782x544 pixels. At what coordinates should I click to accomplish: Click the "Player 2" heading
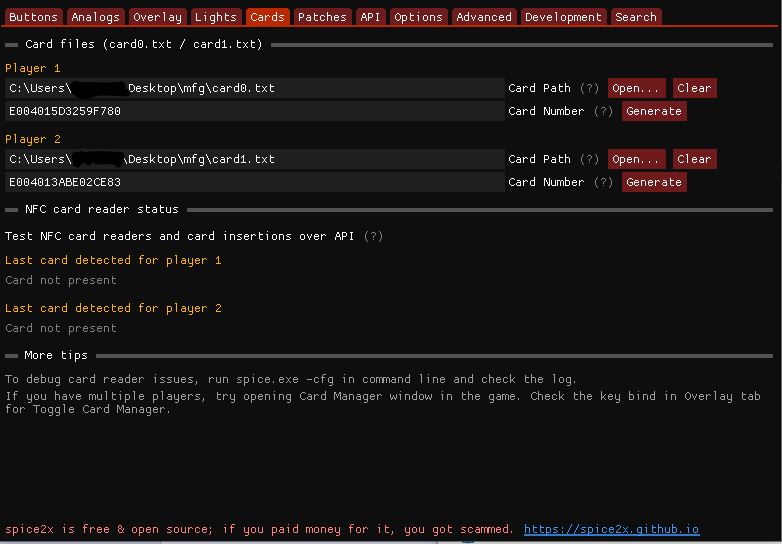(x=33, y=139)
